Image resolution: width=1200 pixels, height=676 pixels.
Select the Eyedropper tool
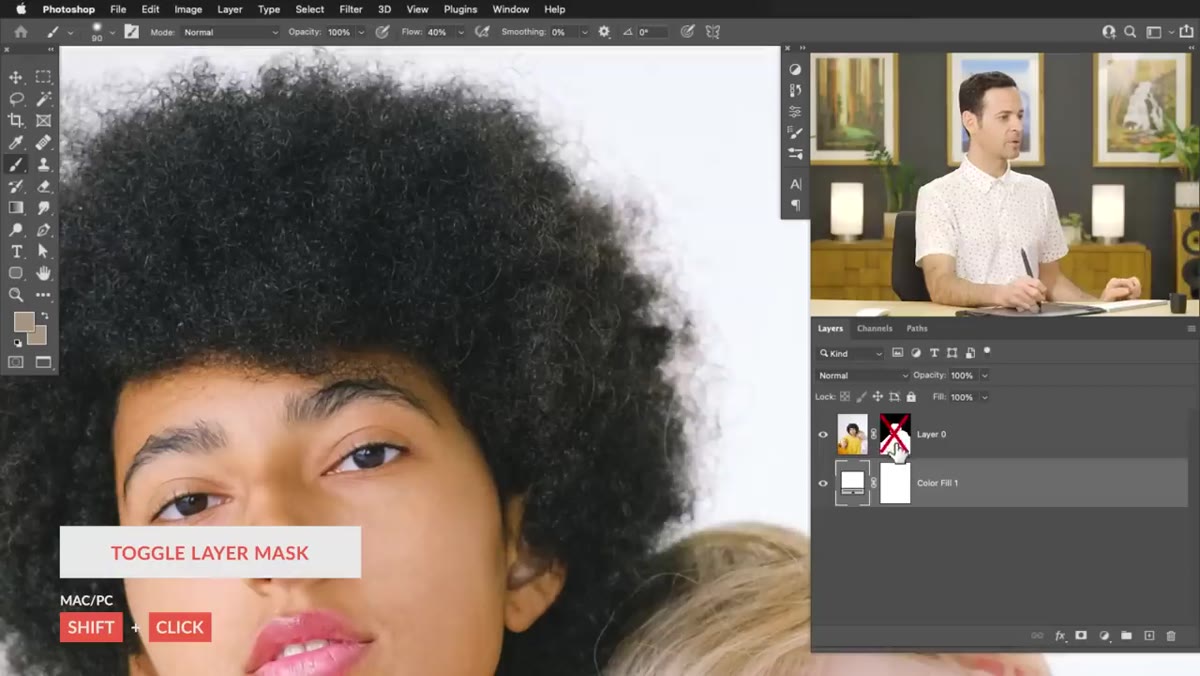(16, 143)
